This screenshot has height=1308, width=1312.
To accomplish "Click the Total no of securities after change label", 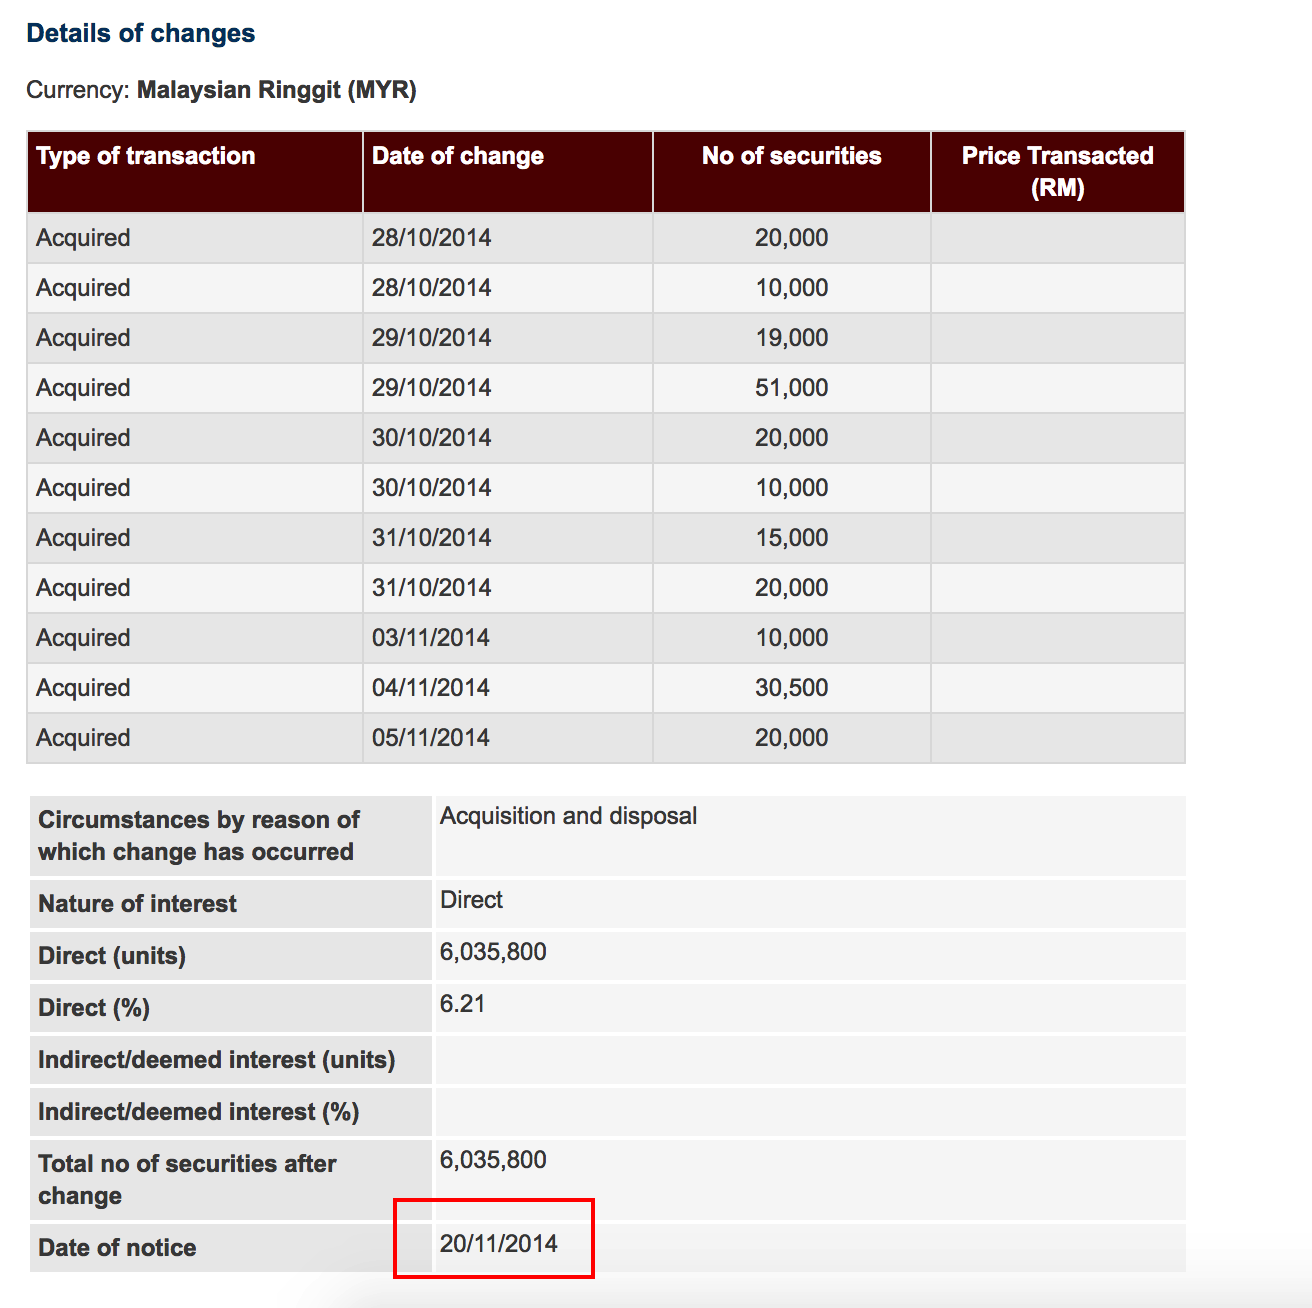I will pos(187,1179).
